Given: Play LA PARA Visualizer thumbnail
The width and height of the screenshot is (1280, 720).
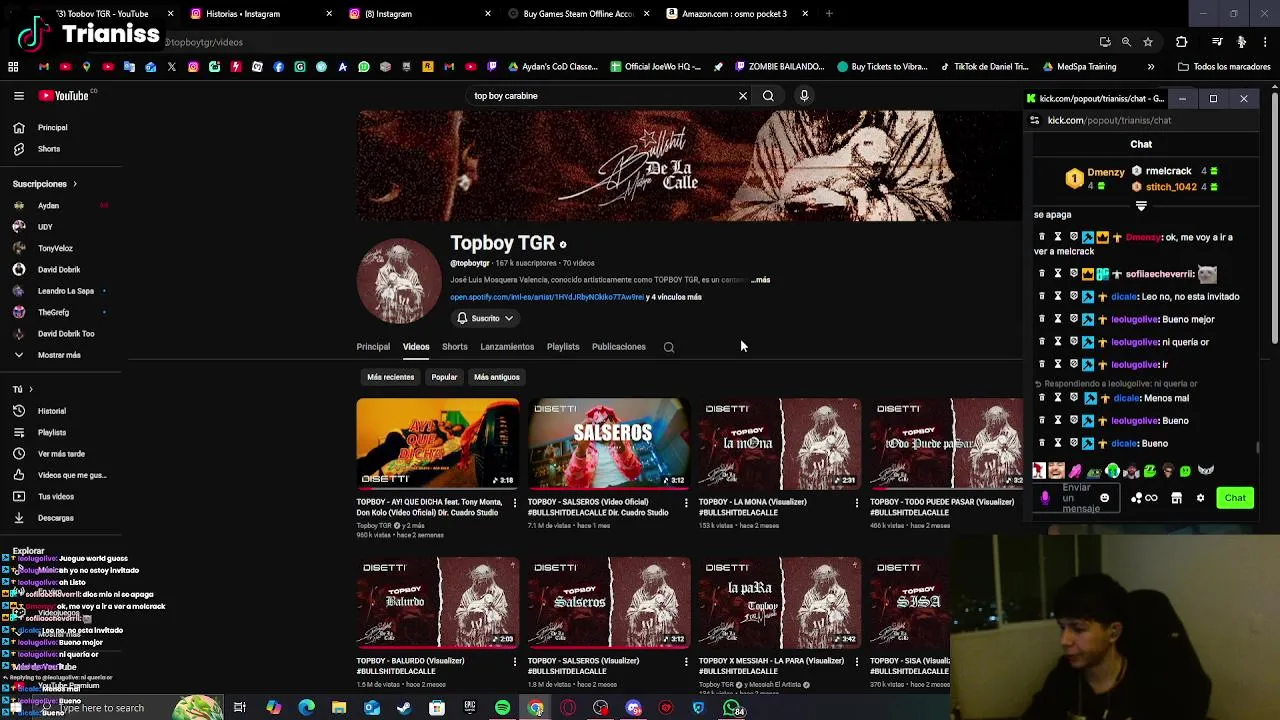Looking at the screenshot, I should [779, 603].
